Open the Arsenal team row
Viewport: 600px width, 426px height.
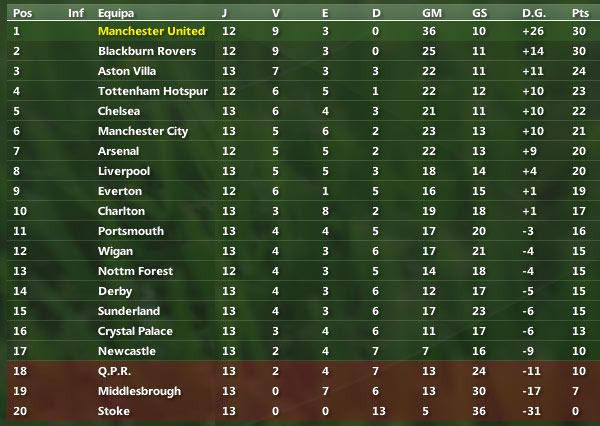pyautogui.click(x=118, y=151)
